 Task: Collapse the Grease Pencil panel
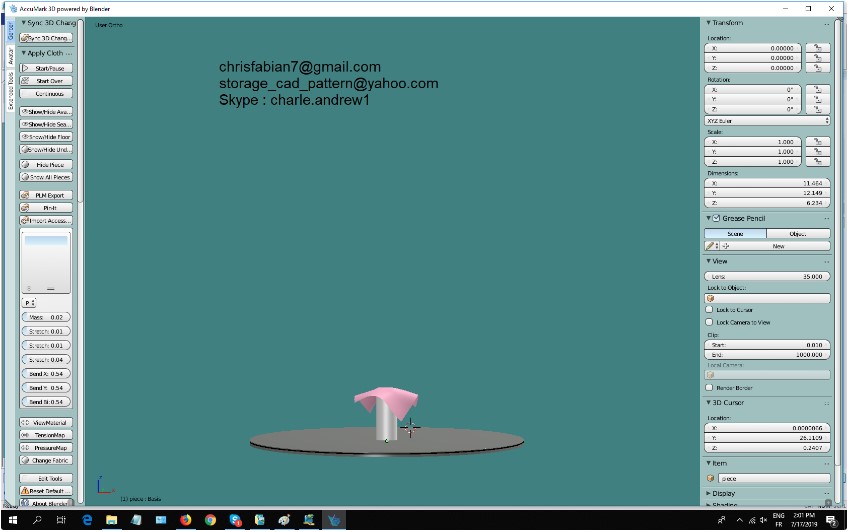pos(709,218)
